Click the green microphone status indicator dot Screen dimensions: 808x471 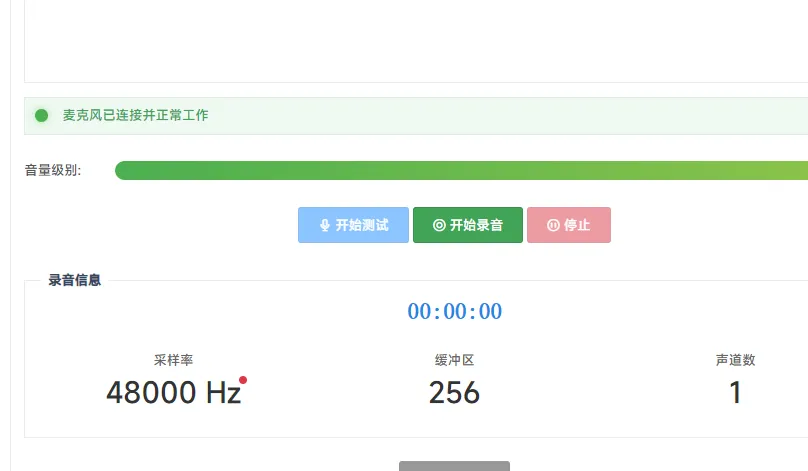click(x=42, y=115)
